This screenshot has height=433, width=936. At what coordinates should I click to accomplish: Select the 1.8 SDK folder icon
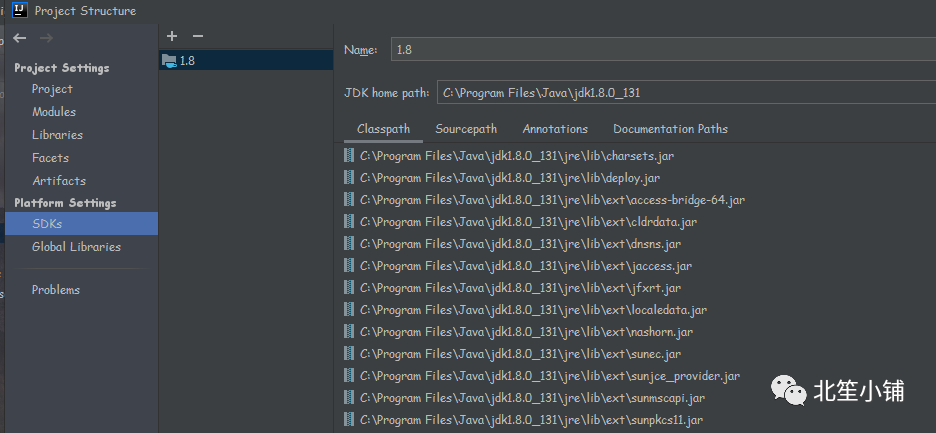(170, 61)
